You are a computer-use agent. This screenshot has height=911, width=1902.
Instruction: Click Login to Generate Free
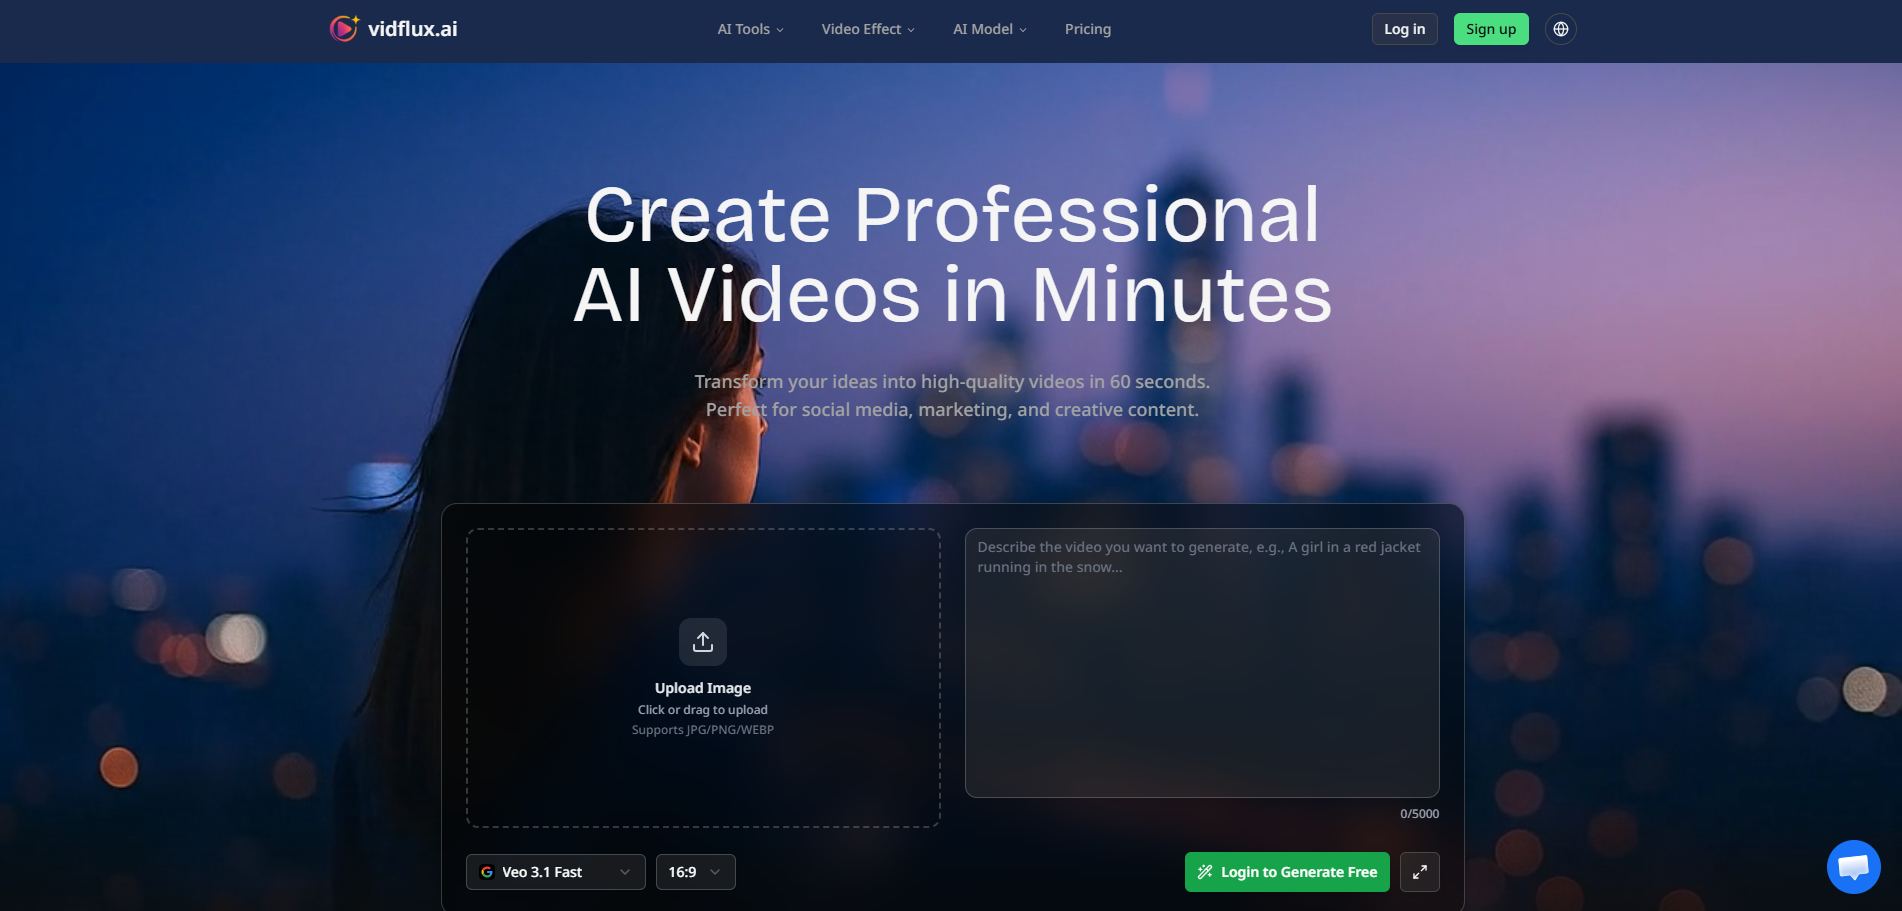[x=1286, y=871]
